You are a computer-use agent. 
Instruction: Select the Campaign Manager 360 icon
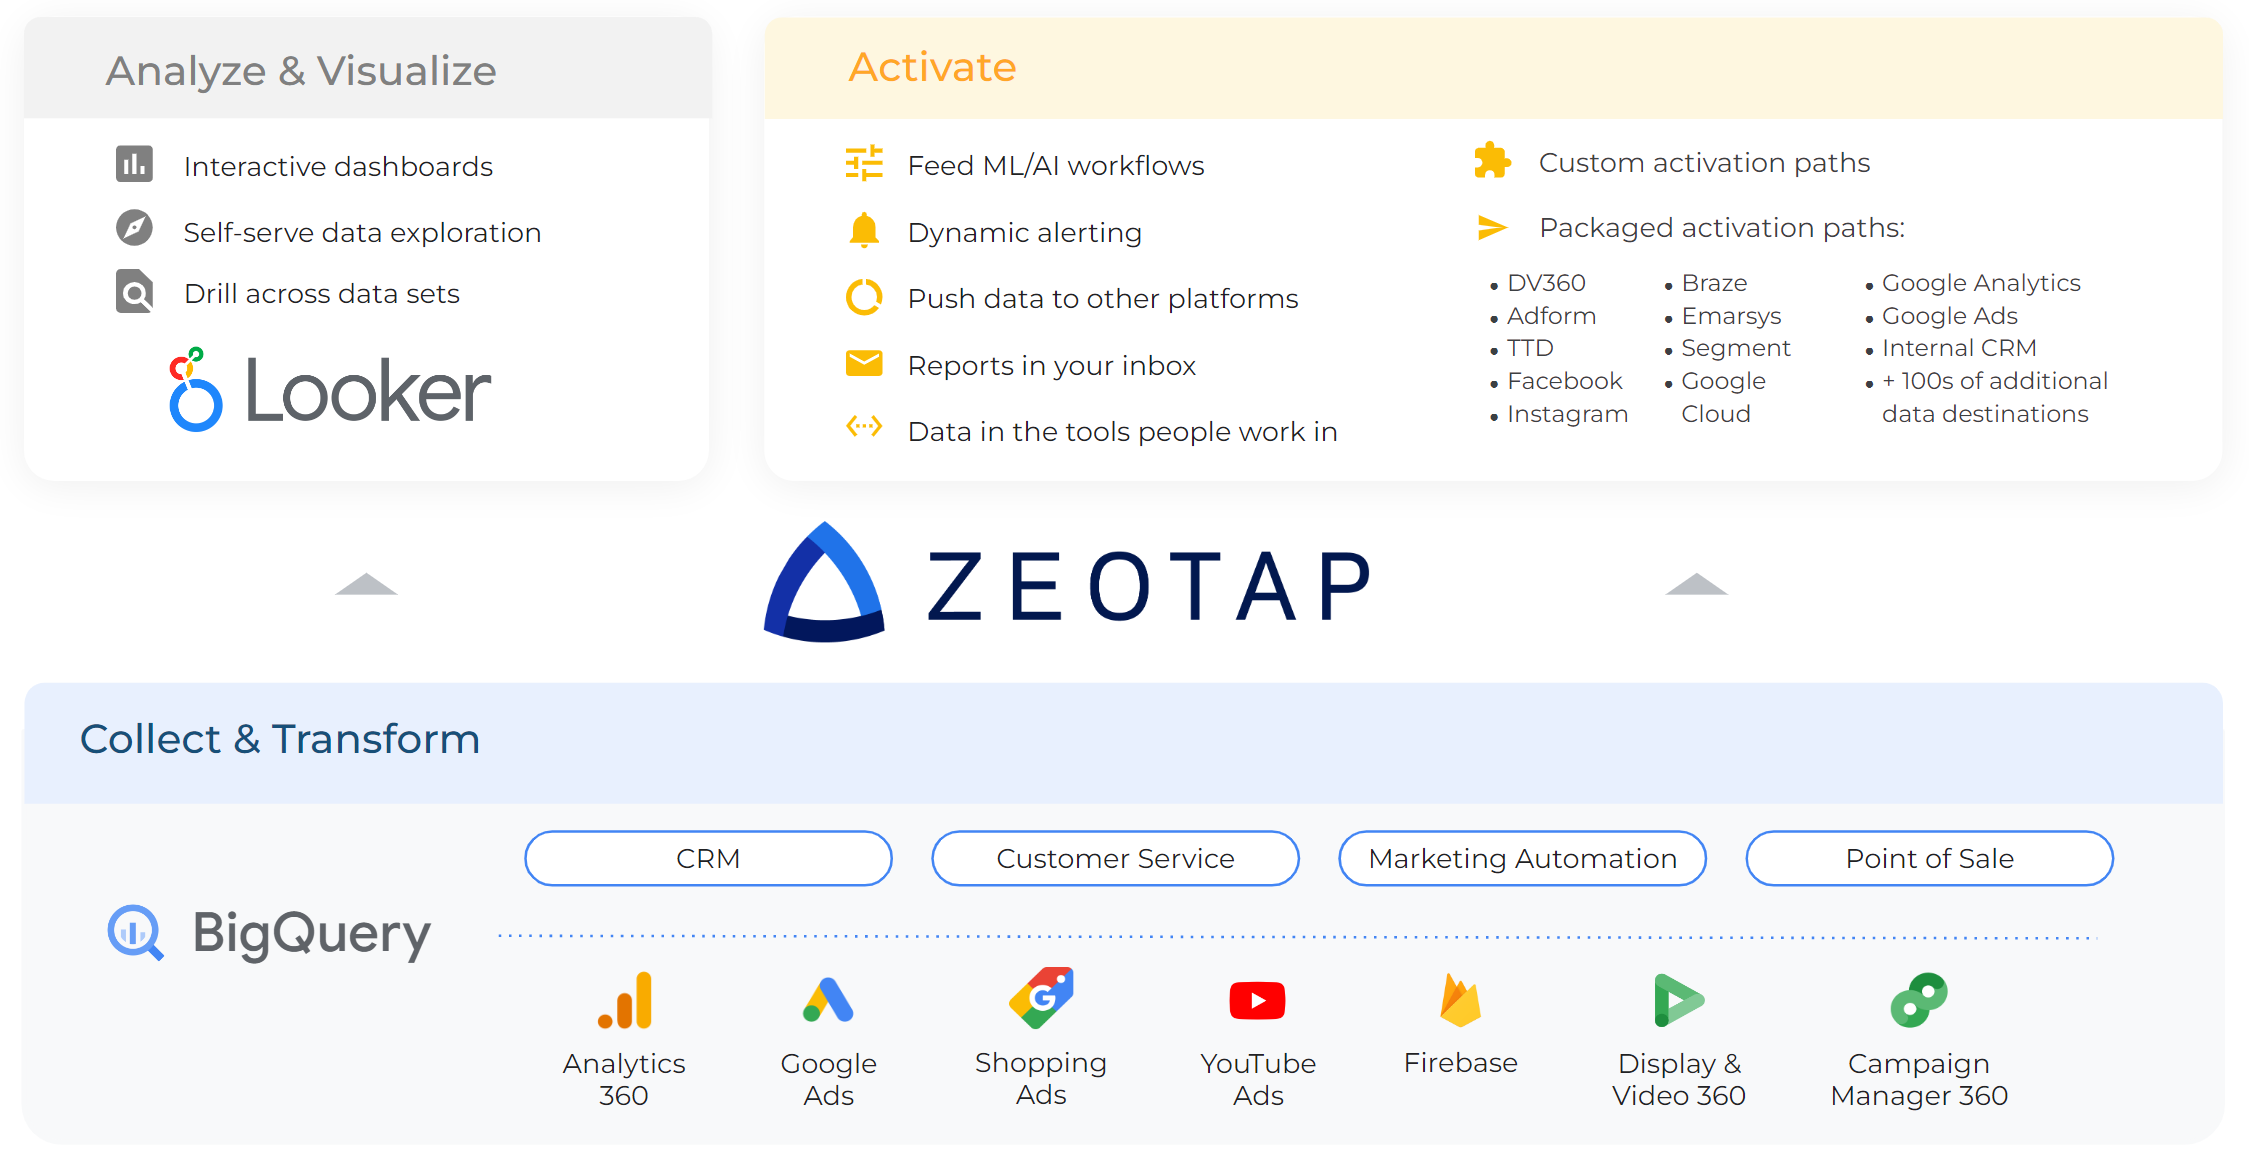point(1919,1000)
